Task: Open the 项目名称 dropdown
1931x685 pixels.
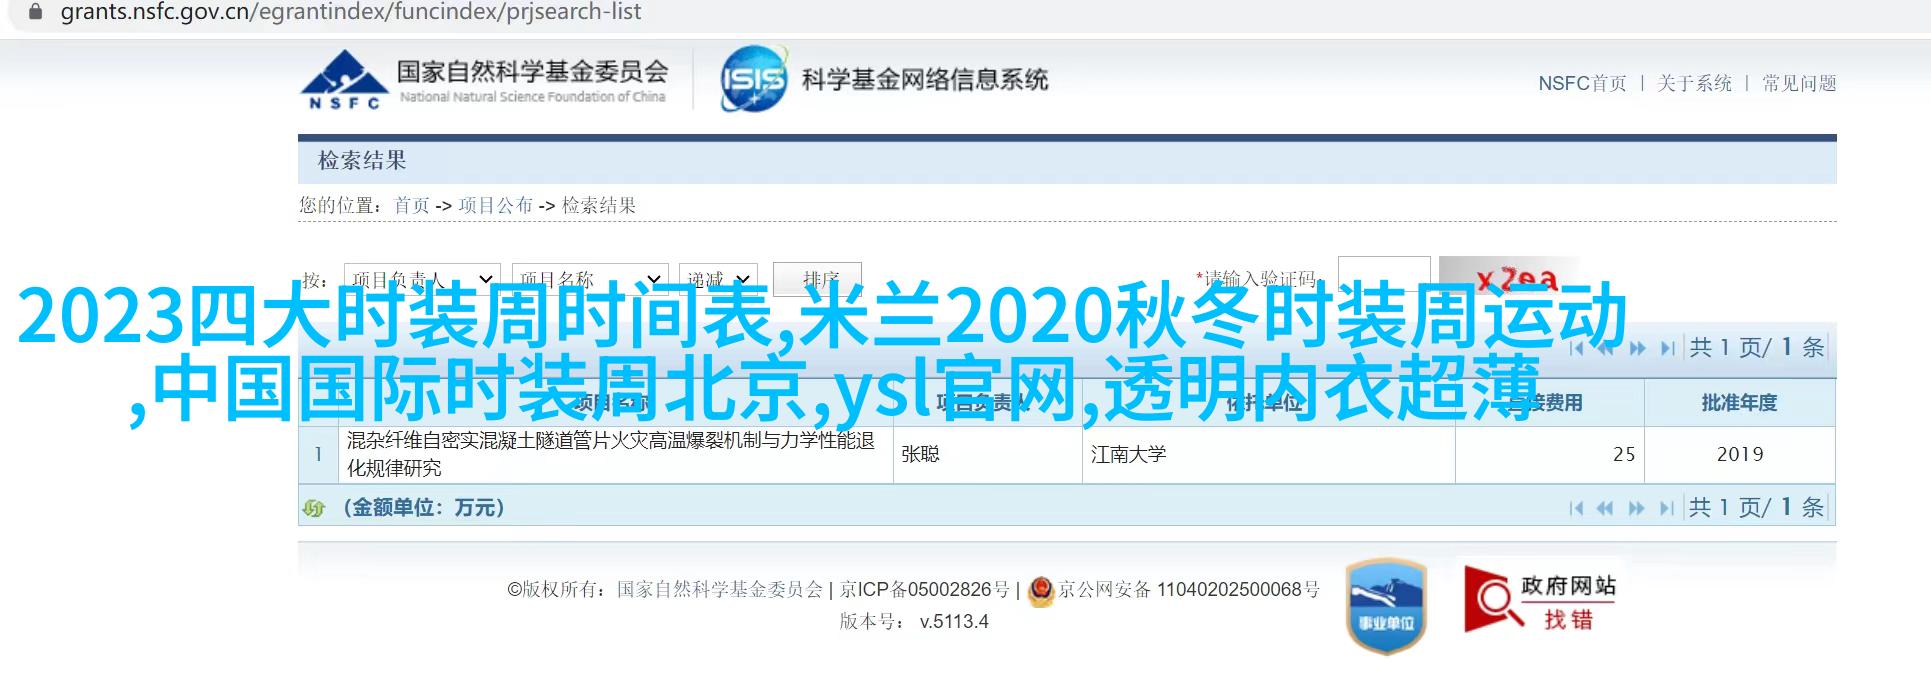Action: pos(589,279)
